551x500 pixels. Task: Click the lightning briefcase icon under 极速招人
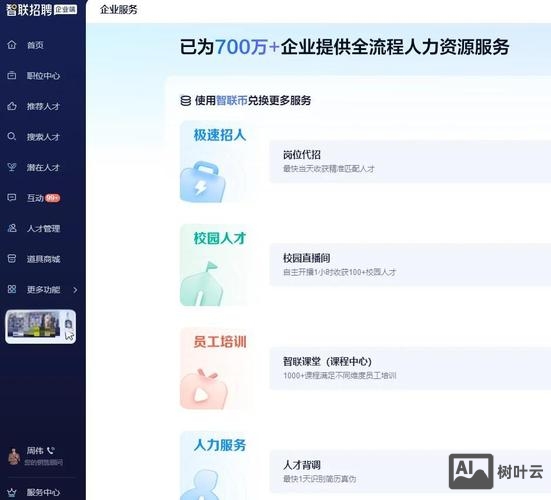coord(202,182)
